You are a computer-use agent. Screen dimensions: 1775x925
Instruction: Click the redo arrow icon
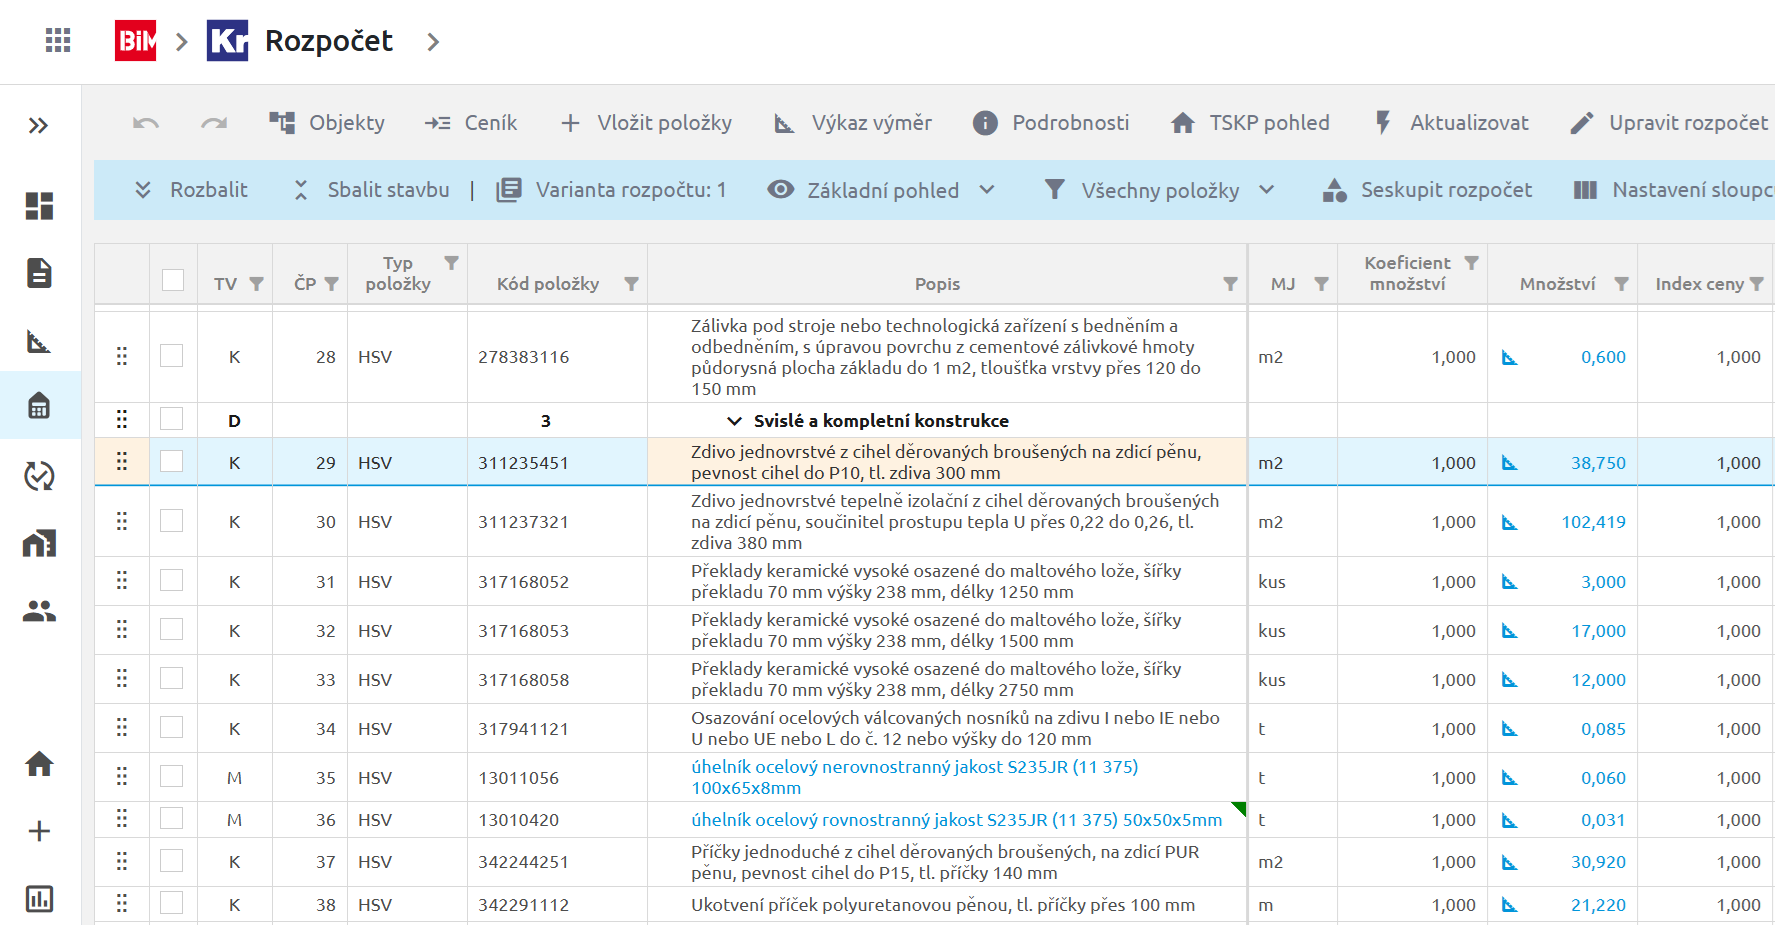click(214, 123)
